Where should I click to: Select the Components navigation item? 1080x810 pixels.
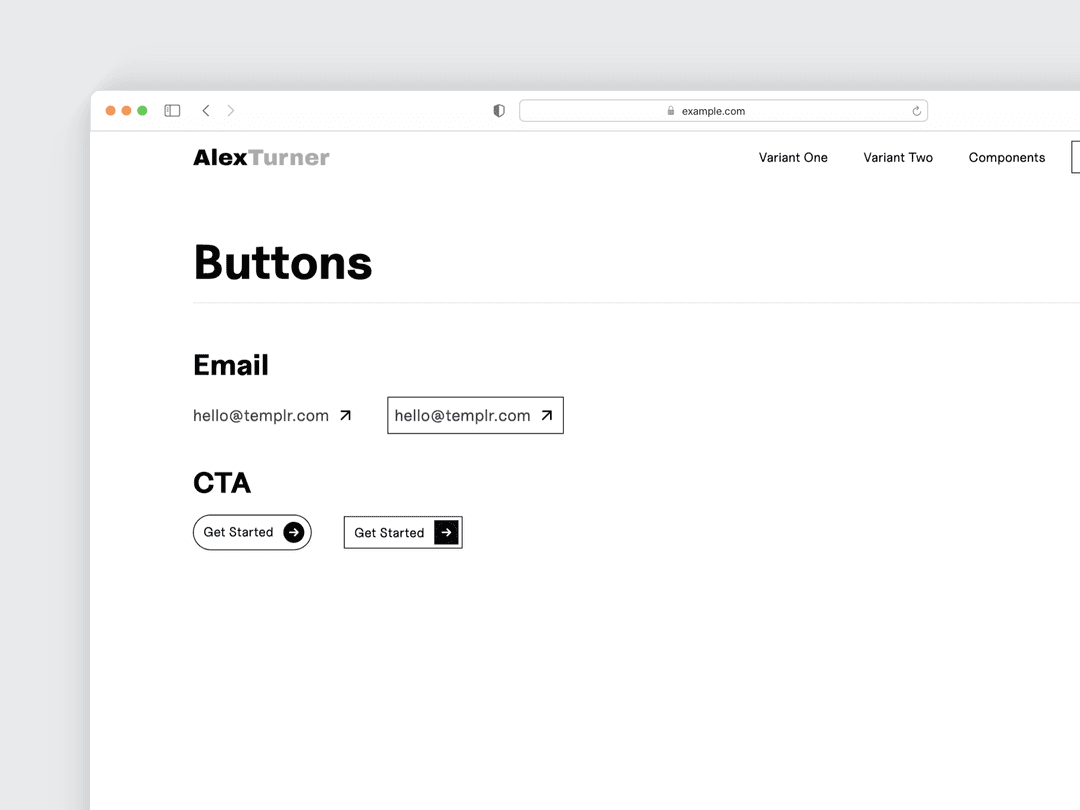[1006, 157]
